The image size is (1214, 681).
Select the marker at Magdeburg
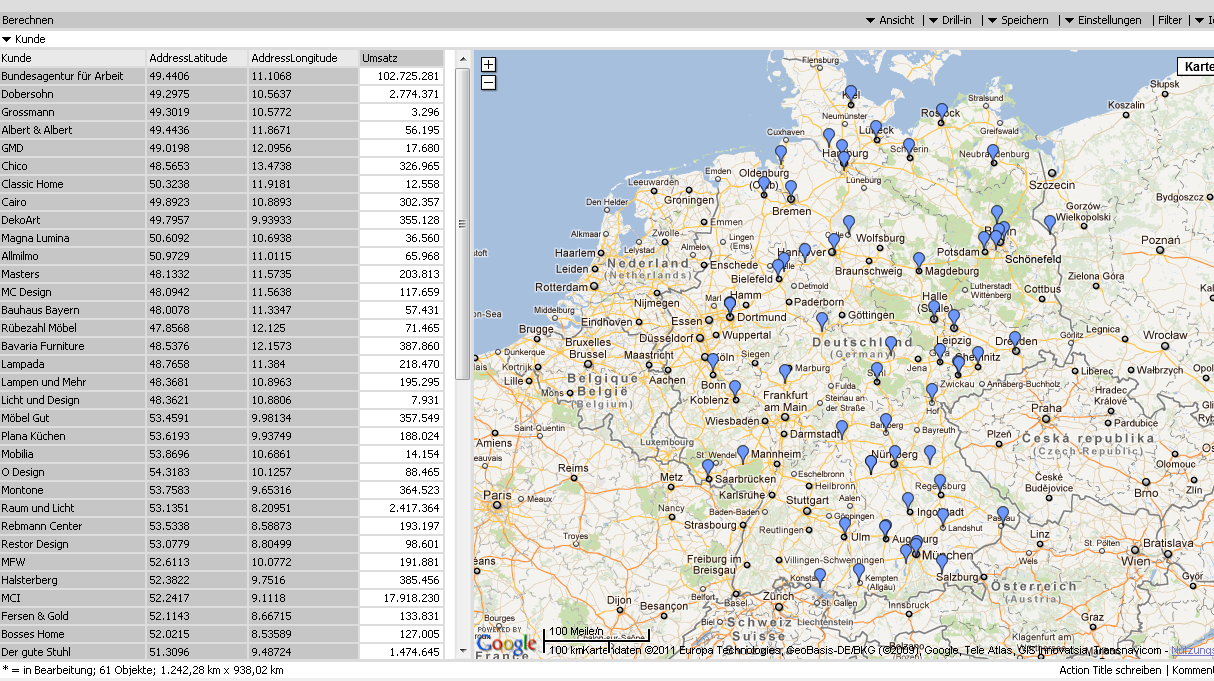coord(918,261)
